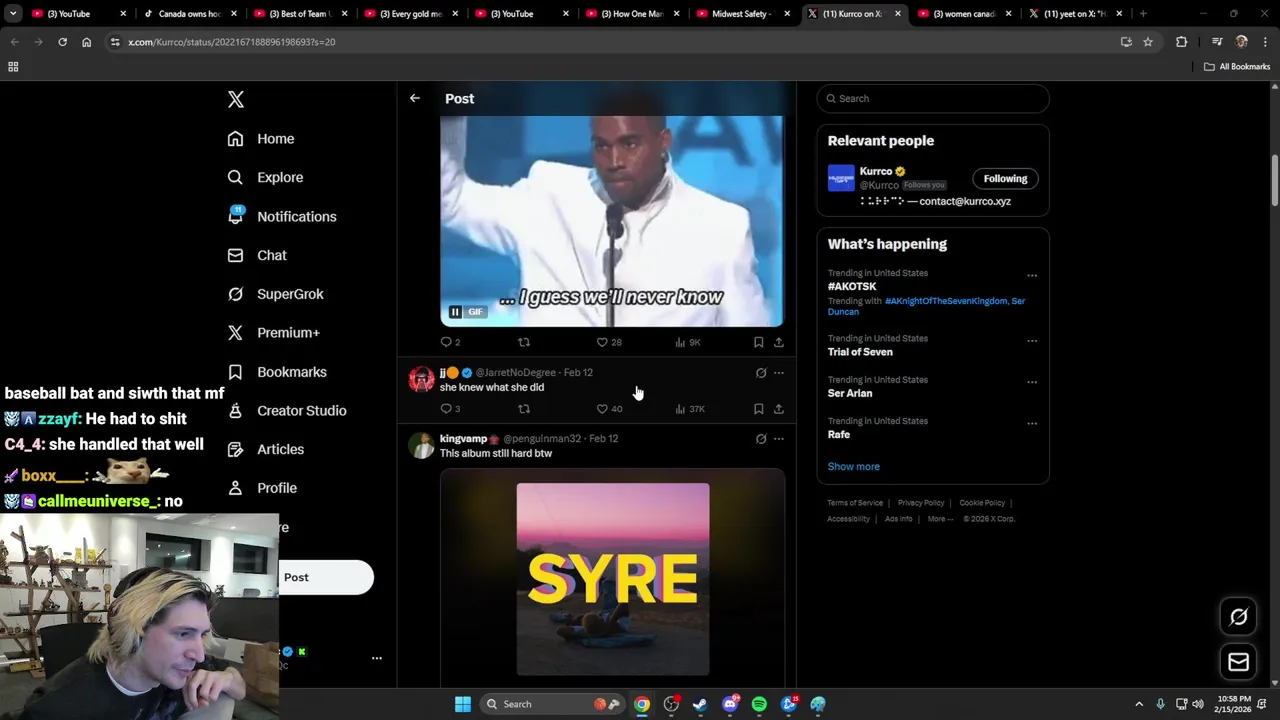The width and height of the screenshot is (1280, 720).
Task: Toggle Following button for Kurrco
Action: click(x=1005, y=179)
